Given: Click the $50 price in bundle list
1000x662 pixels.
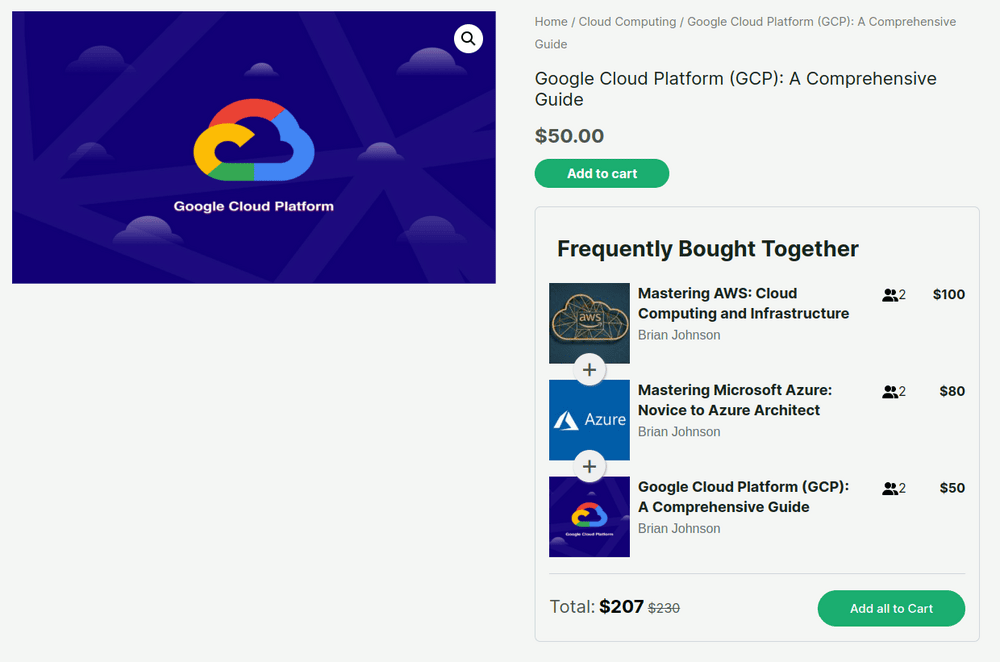Looking at the screenshot, I should click(952, 489).
